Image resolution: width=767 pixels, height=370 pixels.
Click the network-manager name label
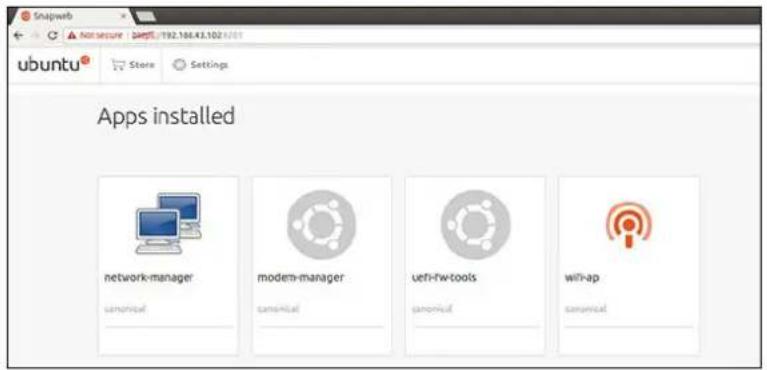tap(149, 278)
